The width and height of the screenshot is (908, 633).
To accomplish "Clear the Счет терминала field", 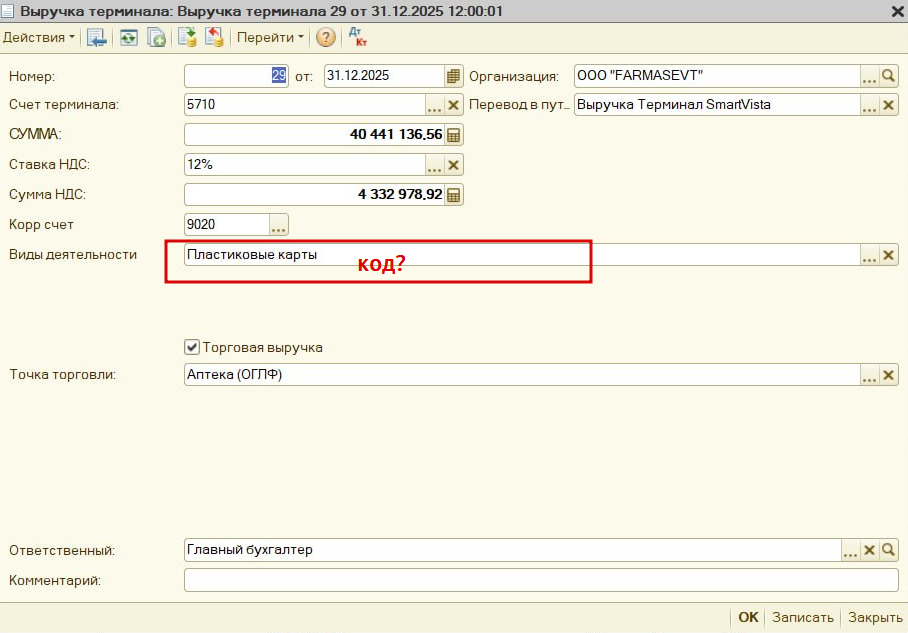I will [453, 105].
